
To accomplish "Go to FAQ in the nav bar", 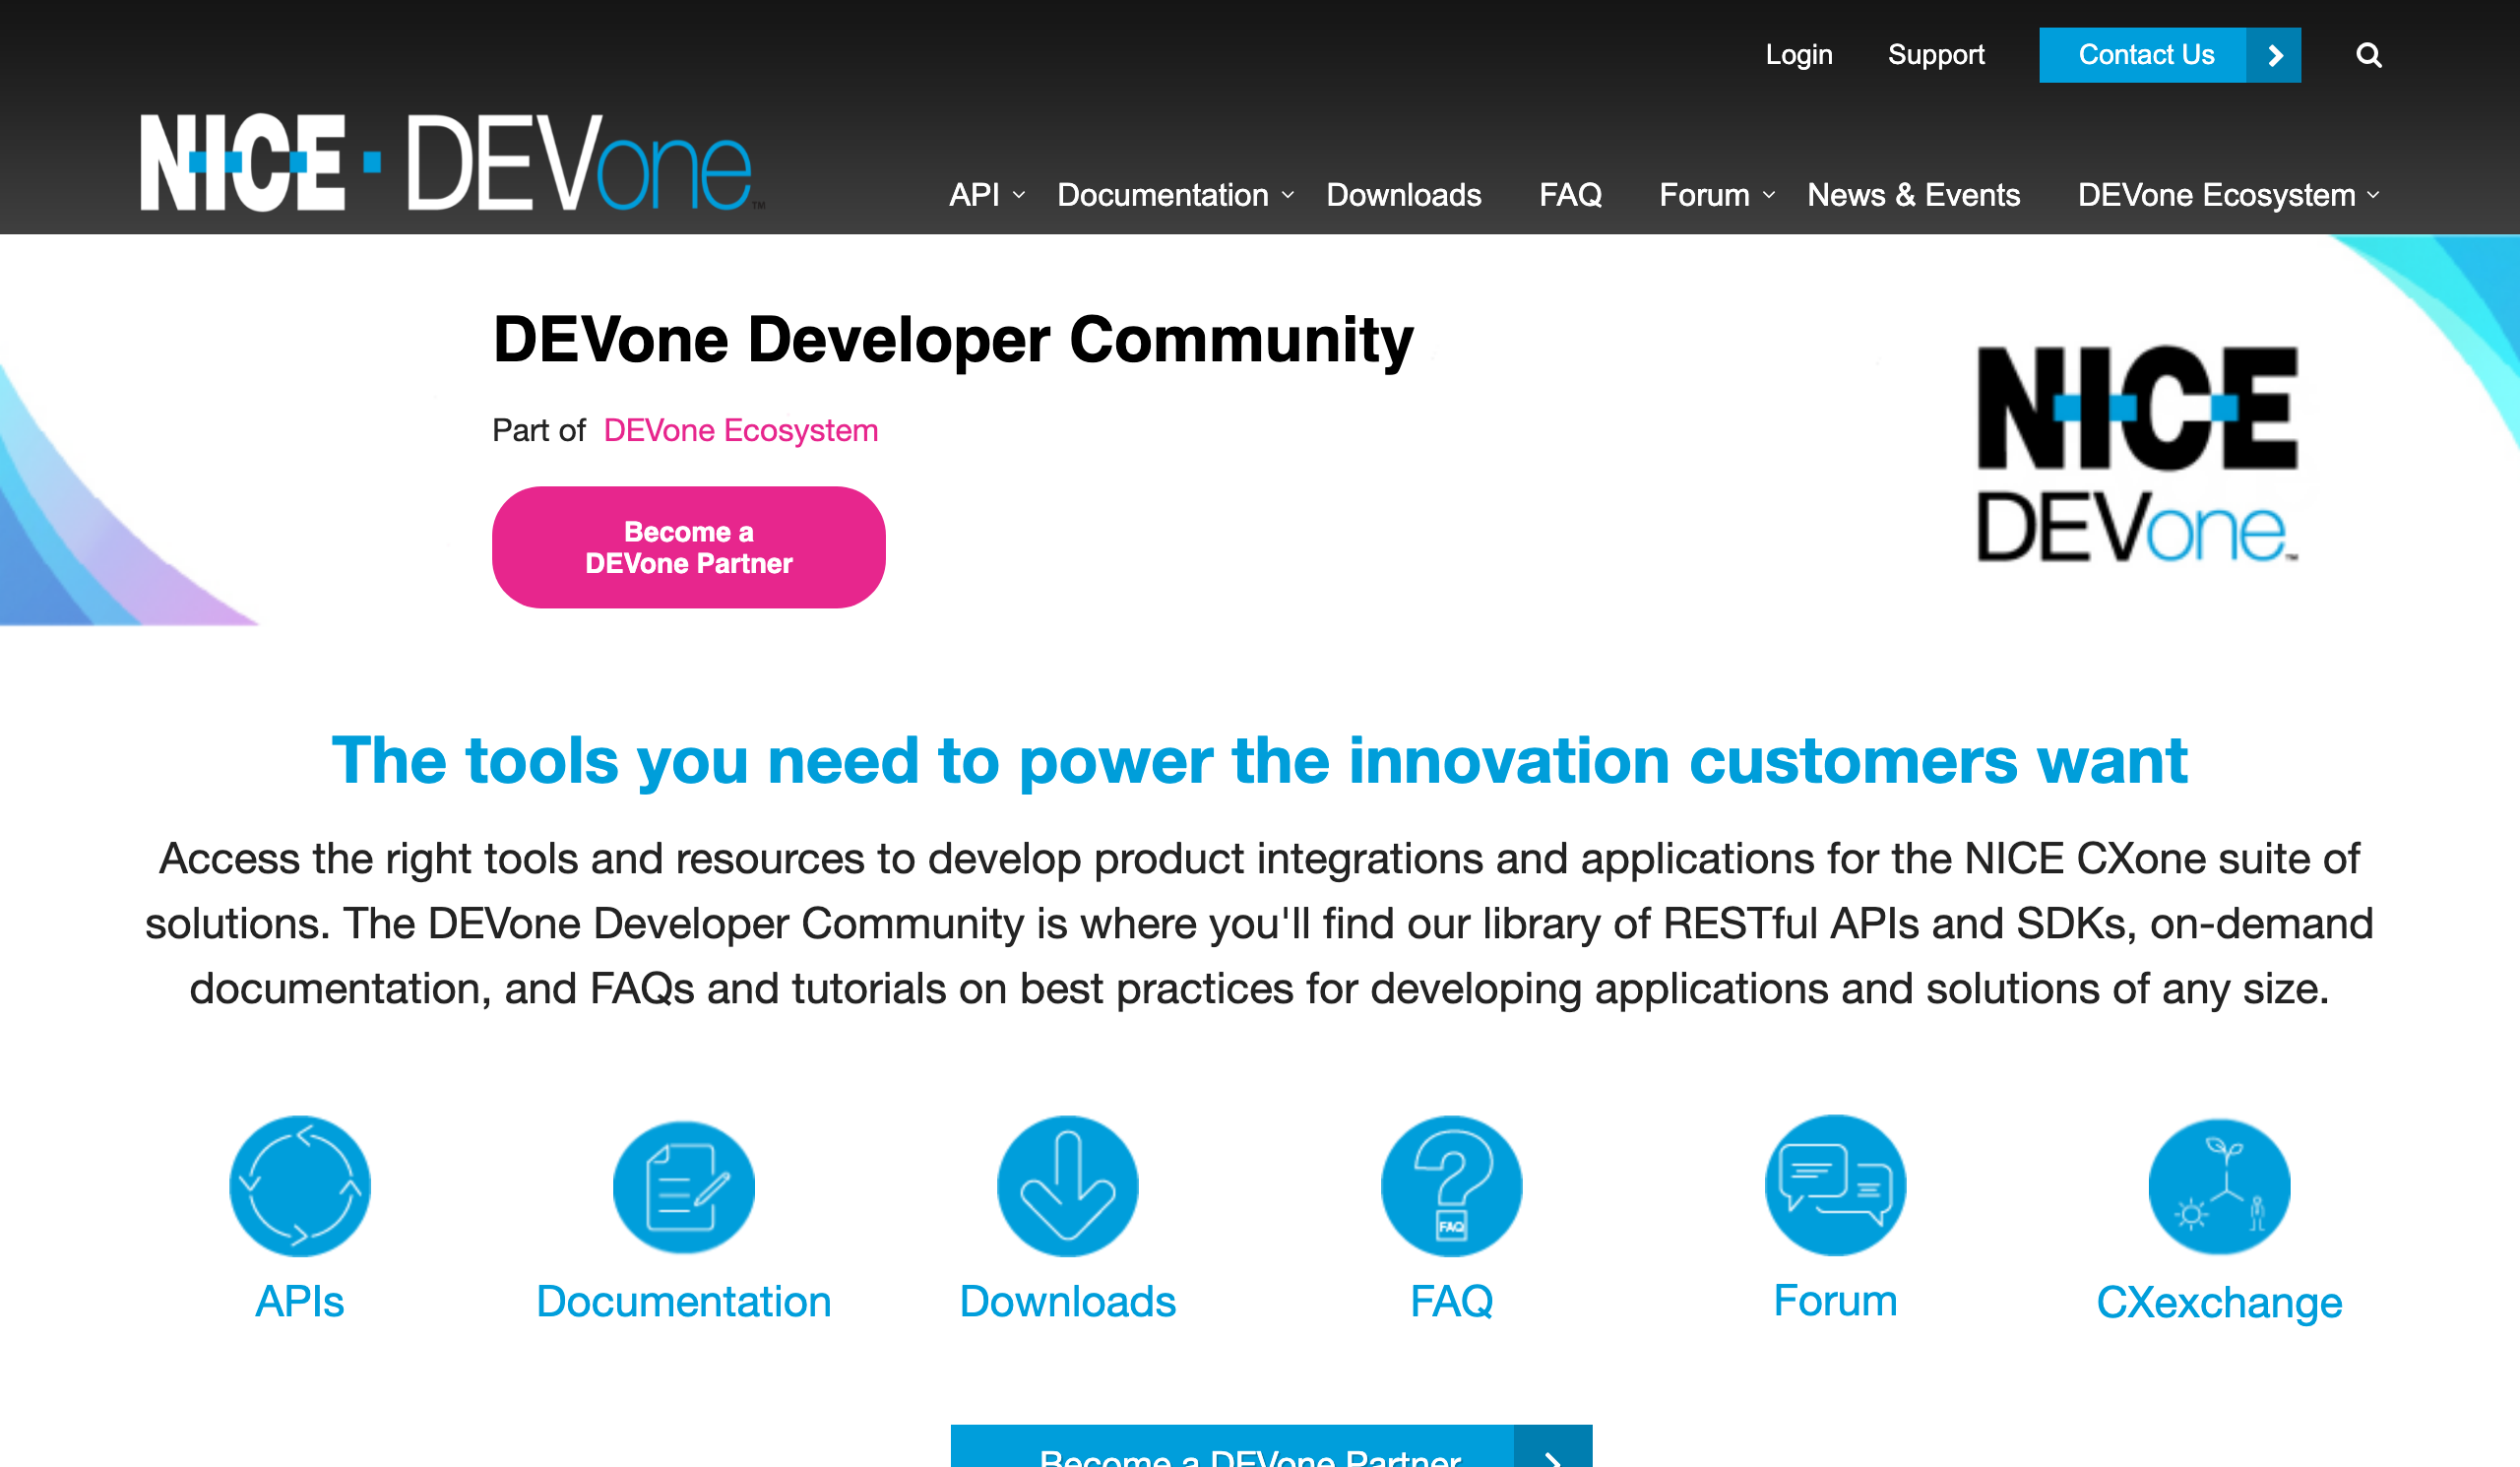I will pos(1570,195).
